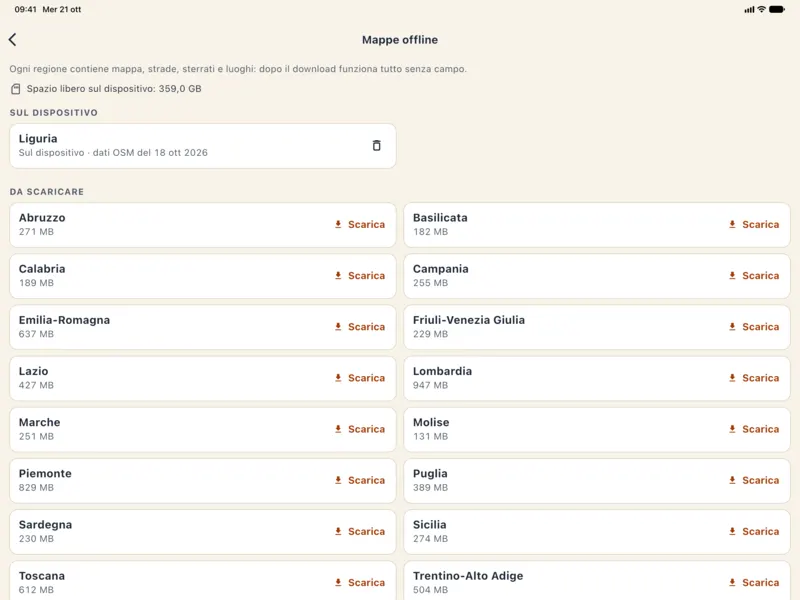Viewport: 800px width, 600px height.
Task: Download the Abruzzo map
Action: (360, 224)
